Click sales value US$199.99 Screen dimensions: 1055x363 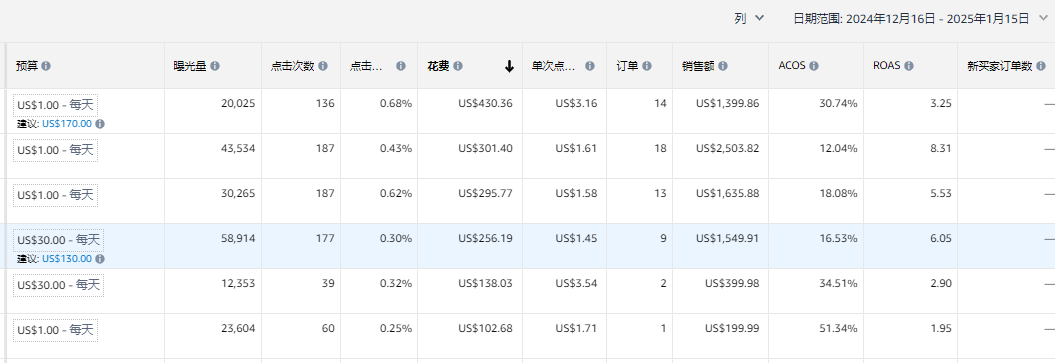(x=732, y=329)
